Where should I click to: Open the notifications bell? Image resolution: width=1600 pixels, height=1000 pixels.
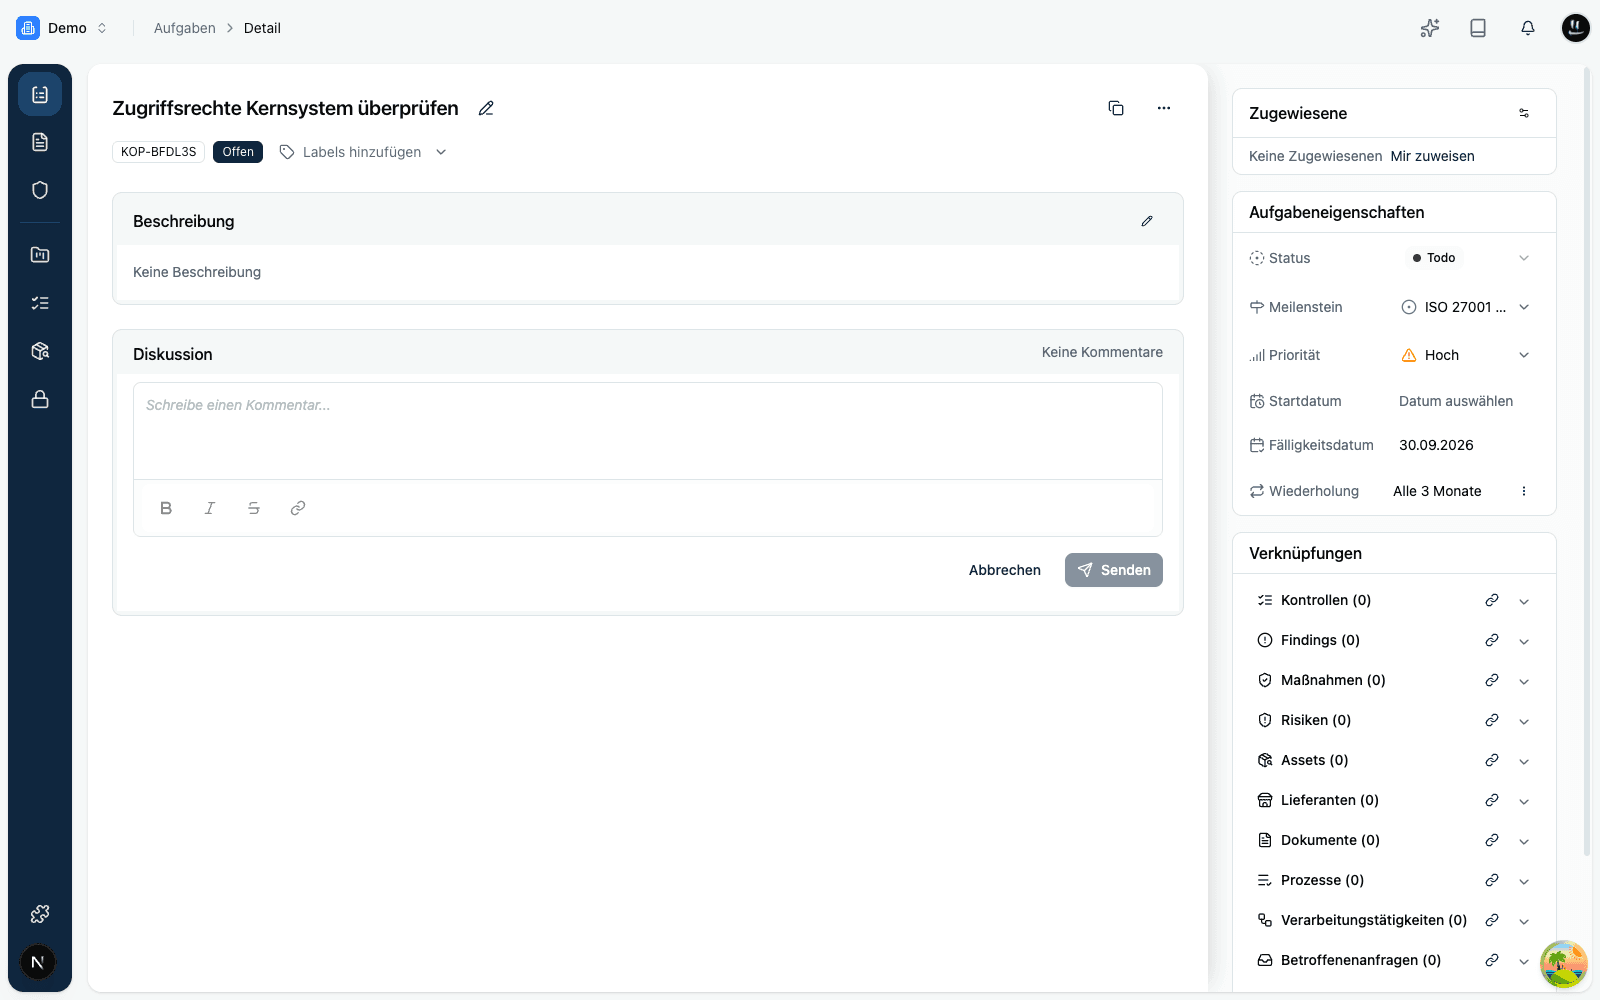(x=1528, y=28)
